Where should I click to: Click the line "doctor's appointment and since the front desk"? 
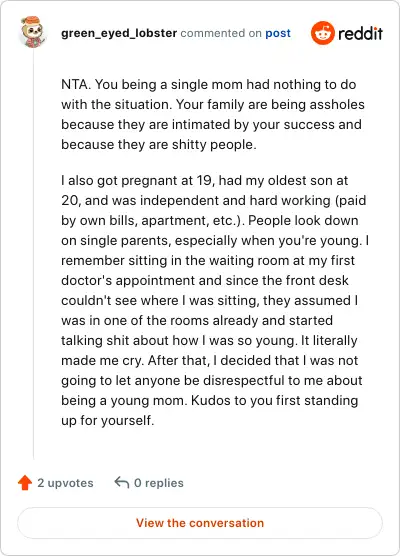pos(205,280)
